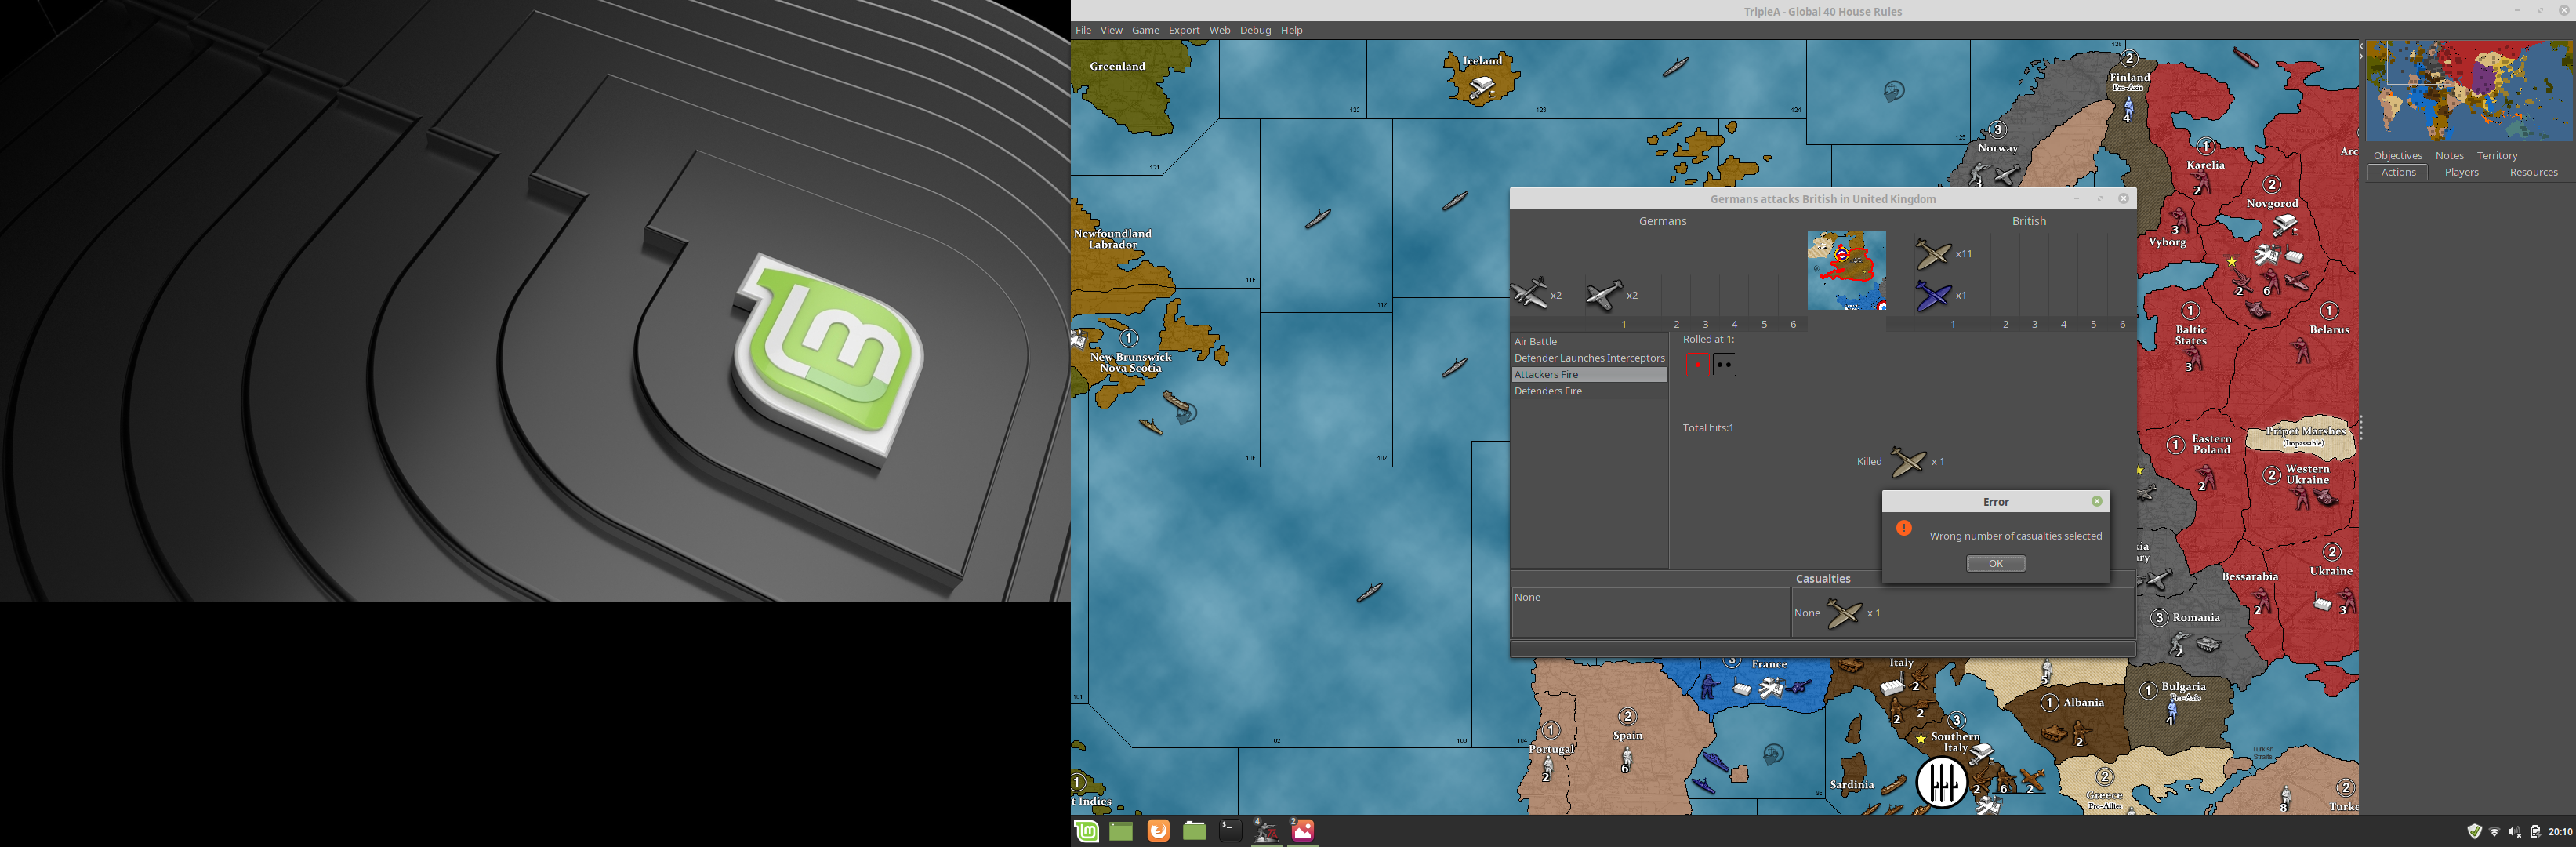Click the Greenland territory label

1117,66
